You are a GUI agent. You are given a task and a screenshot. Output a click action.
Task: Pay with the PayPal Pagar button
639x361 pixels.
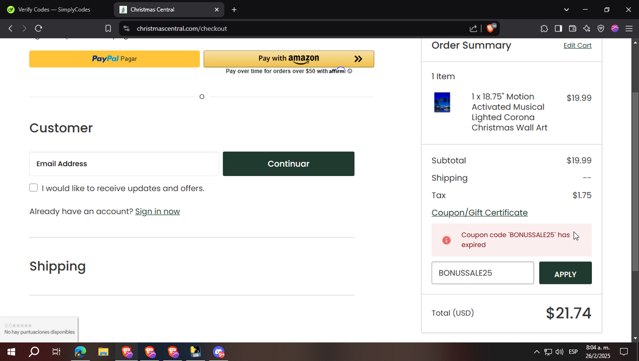pos(115,59)
